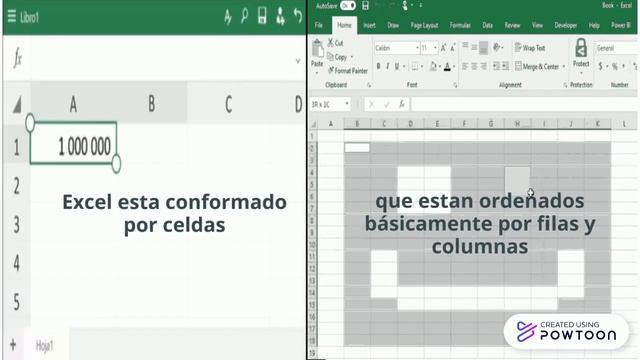Image resolution: width=640 pixels, height=360 pixels.
Task: Click Increase Indent icon
Action: coord(505,66)
